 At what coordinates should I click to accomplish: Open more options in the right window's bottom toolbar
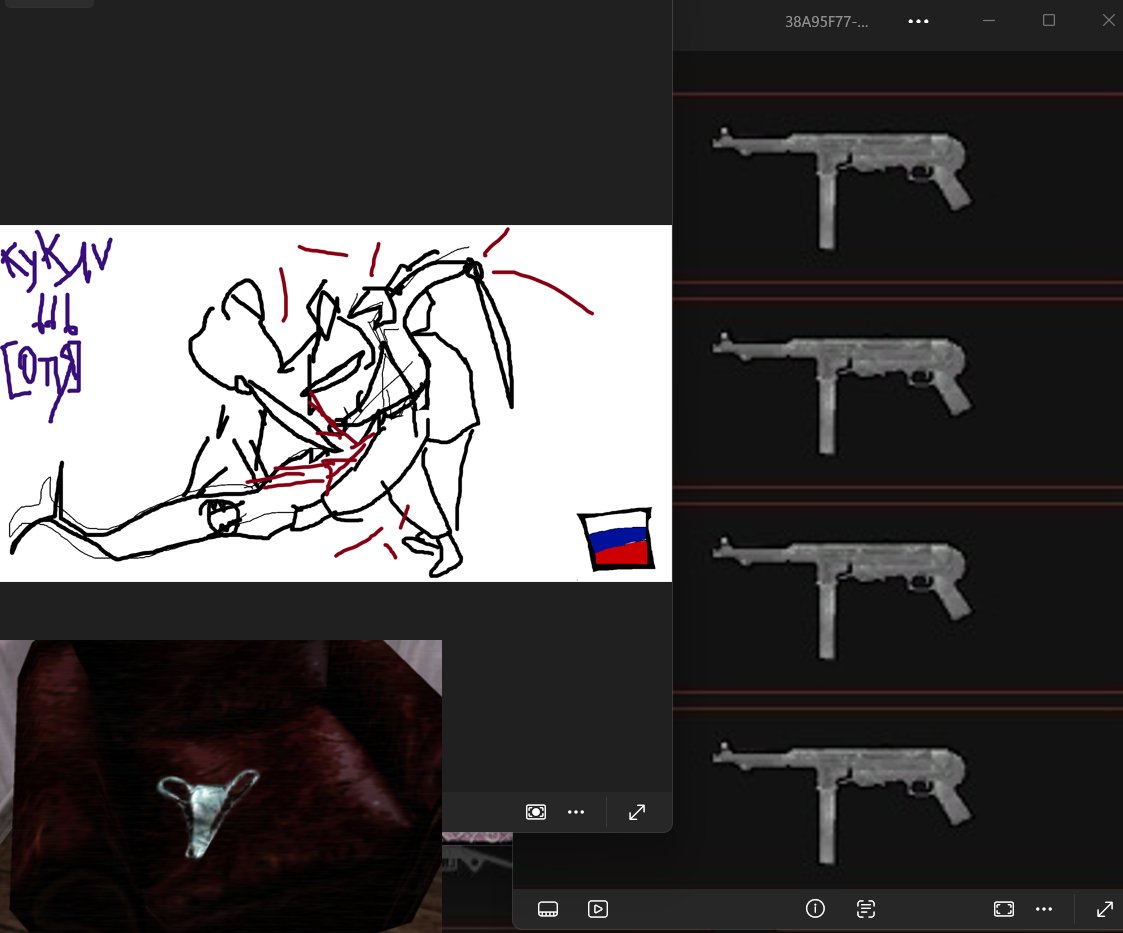tap(1044, 909)
